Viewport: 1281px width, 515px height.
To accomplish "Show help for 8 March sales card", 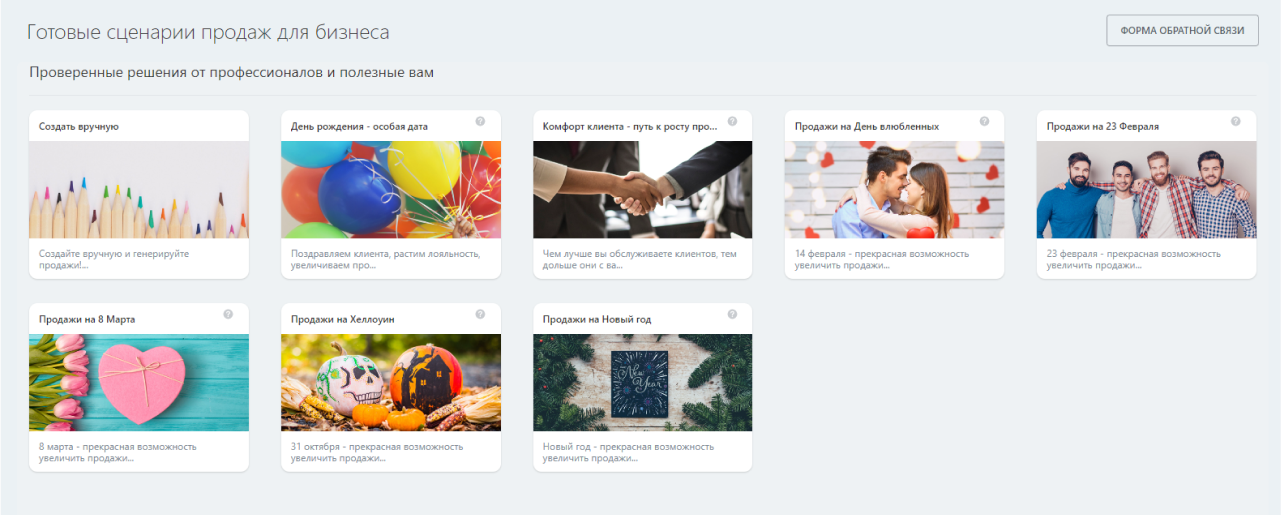I will coord(228,314).
